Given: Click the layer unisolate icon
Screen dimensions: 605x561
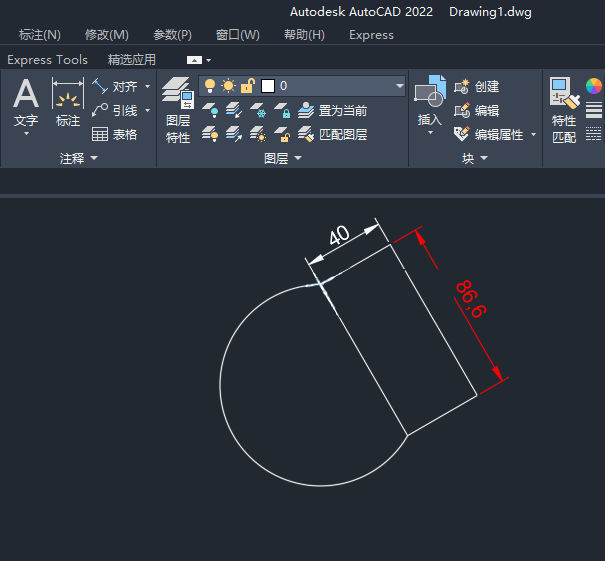Looking at the screenshot, I should coord(234,134).
